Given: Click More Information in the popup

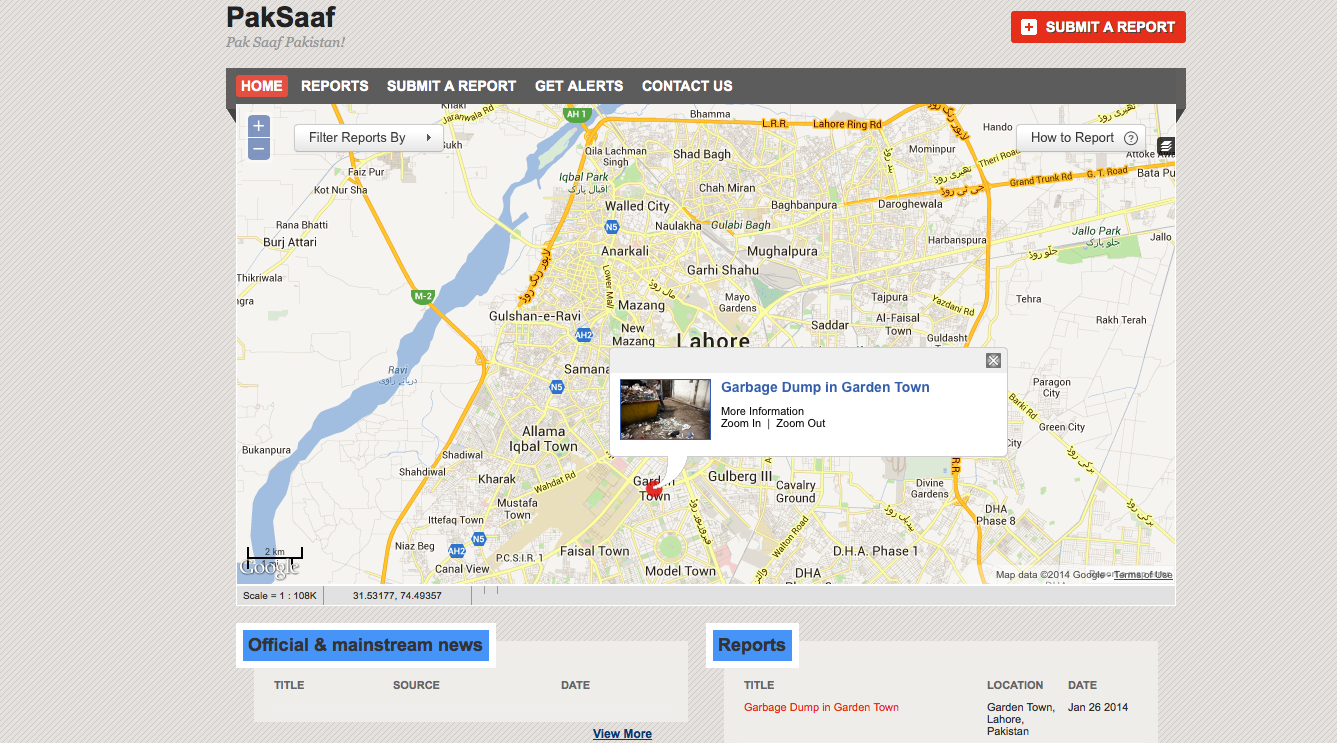Looking at the screenshot, I should (x=762, y=411).
